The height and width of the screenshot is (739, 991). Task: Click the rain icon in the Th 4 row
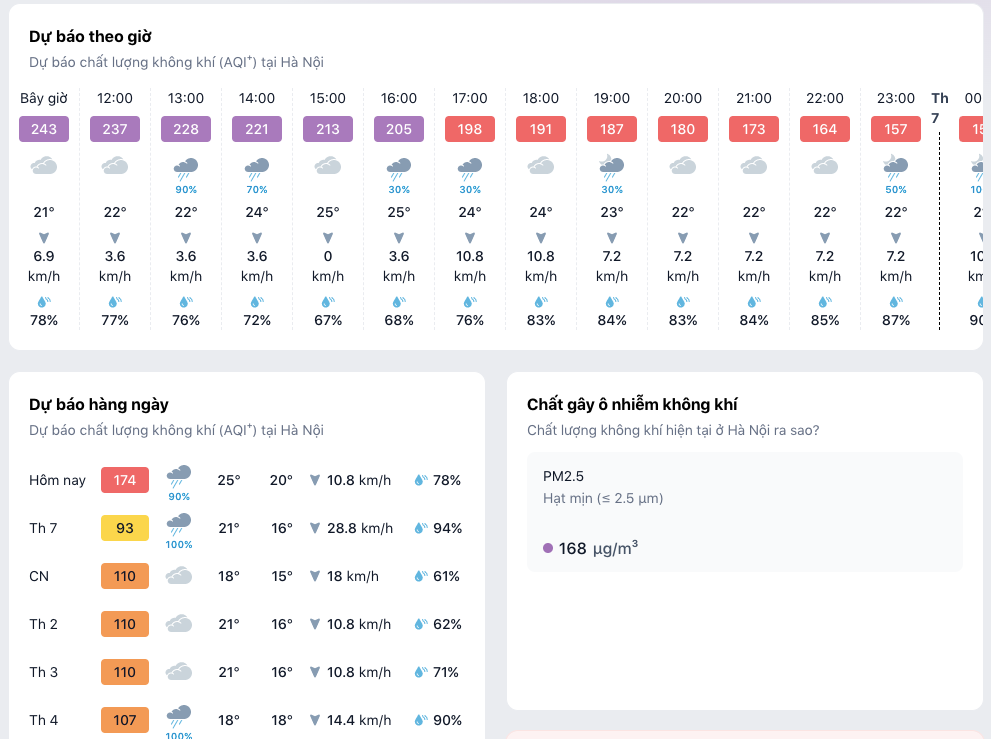[179, 714]
